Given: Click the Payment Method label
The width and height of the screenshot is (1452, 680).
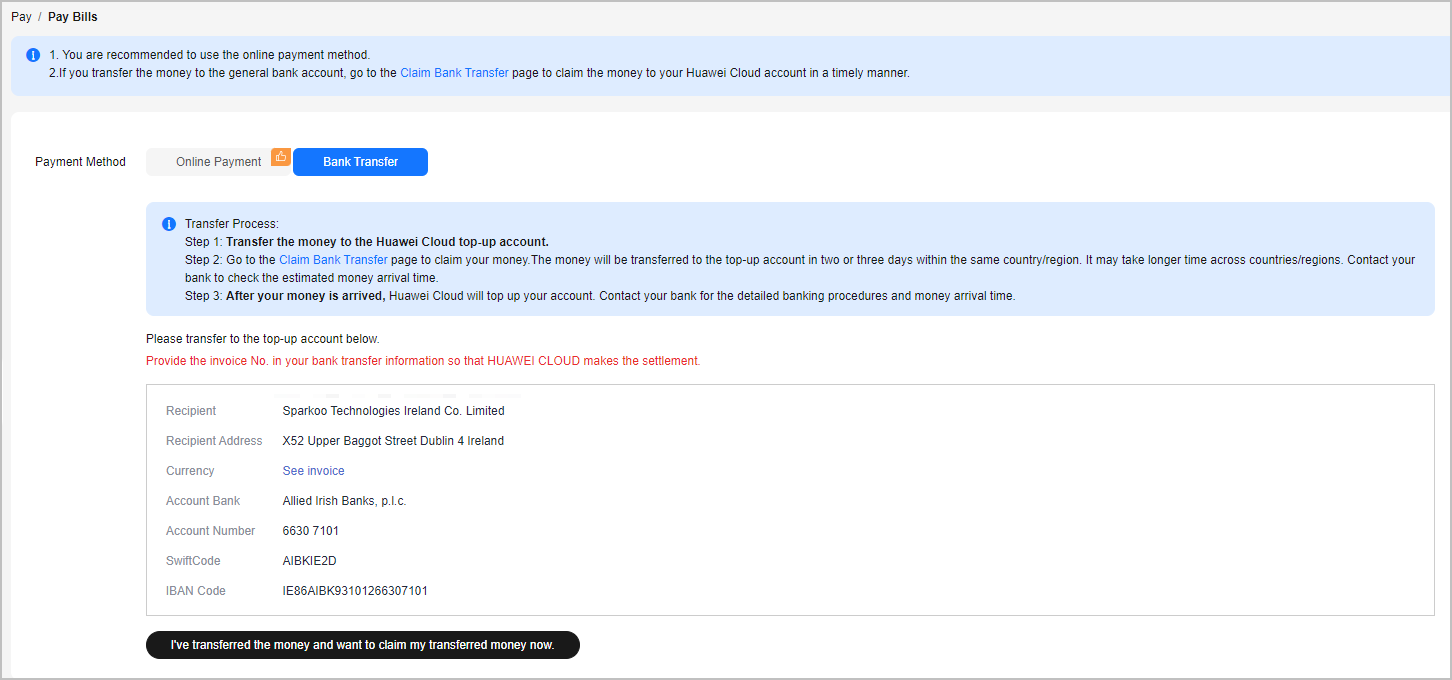Looking at the screenshot, I should (81, 162).
